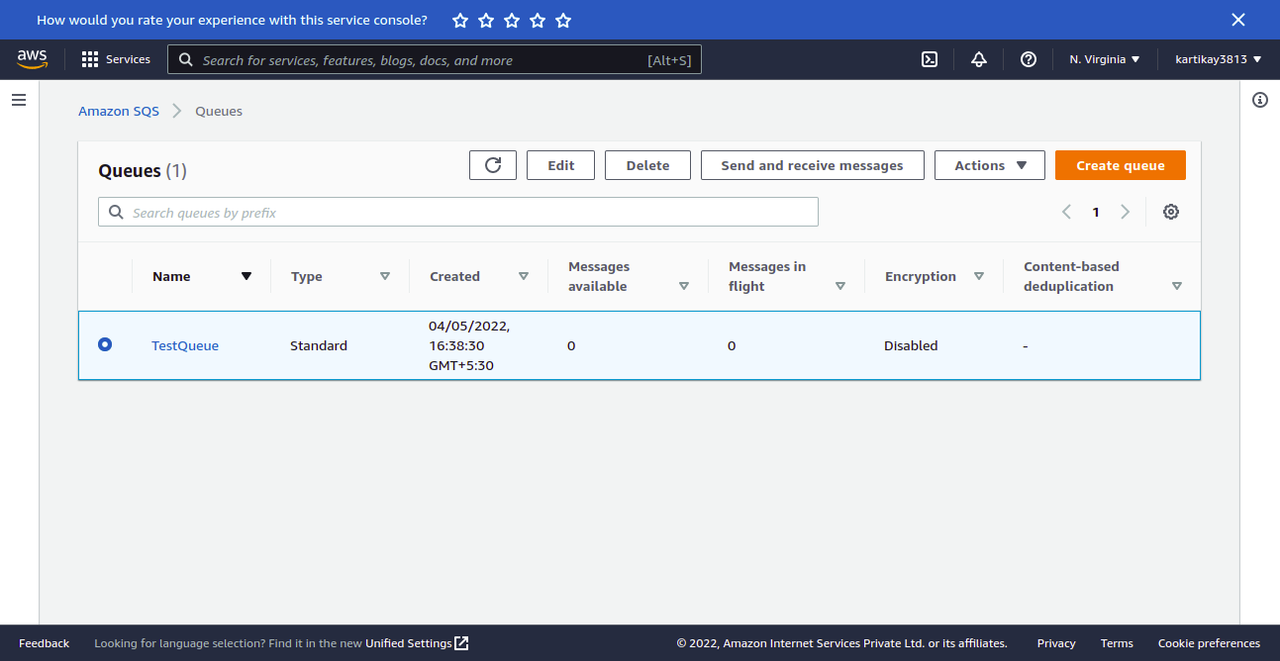Viewport: 1280px width, 661px height.
Task: Go to next page of queues
Action: click(x=1125, y=212)
